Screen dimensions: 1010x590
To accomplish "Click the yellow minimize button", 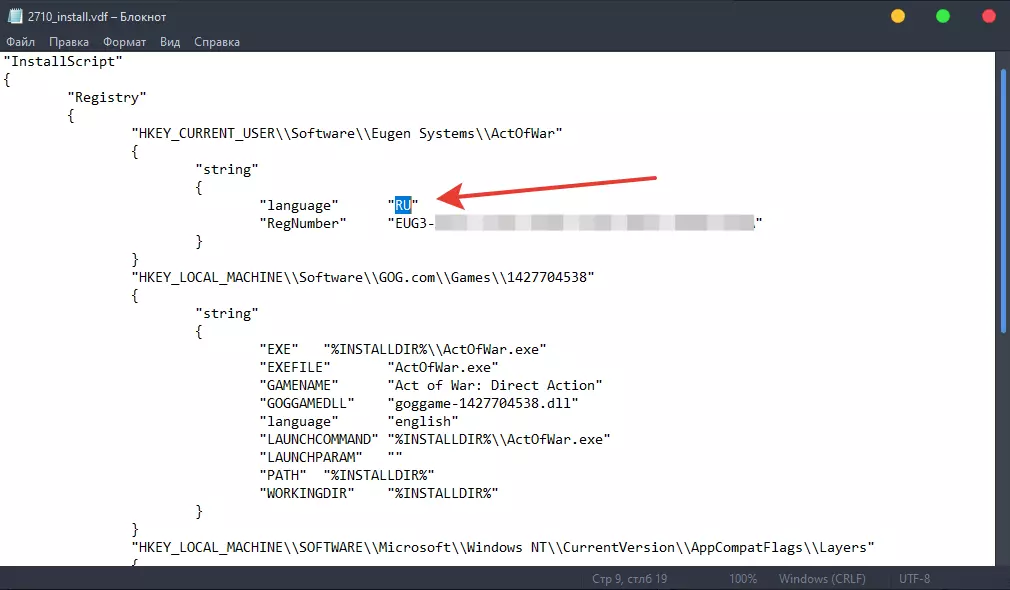I will (x=898, y=16).
